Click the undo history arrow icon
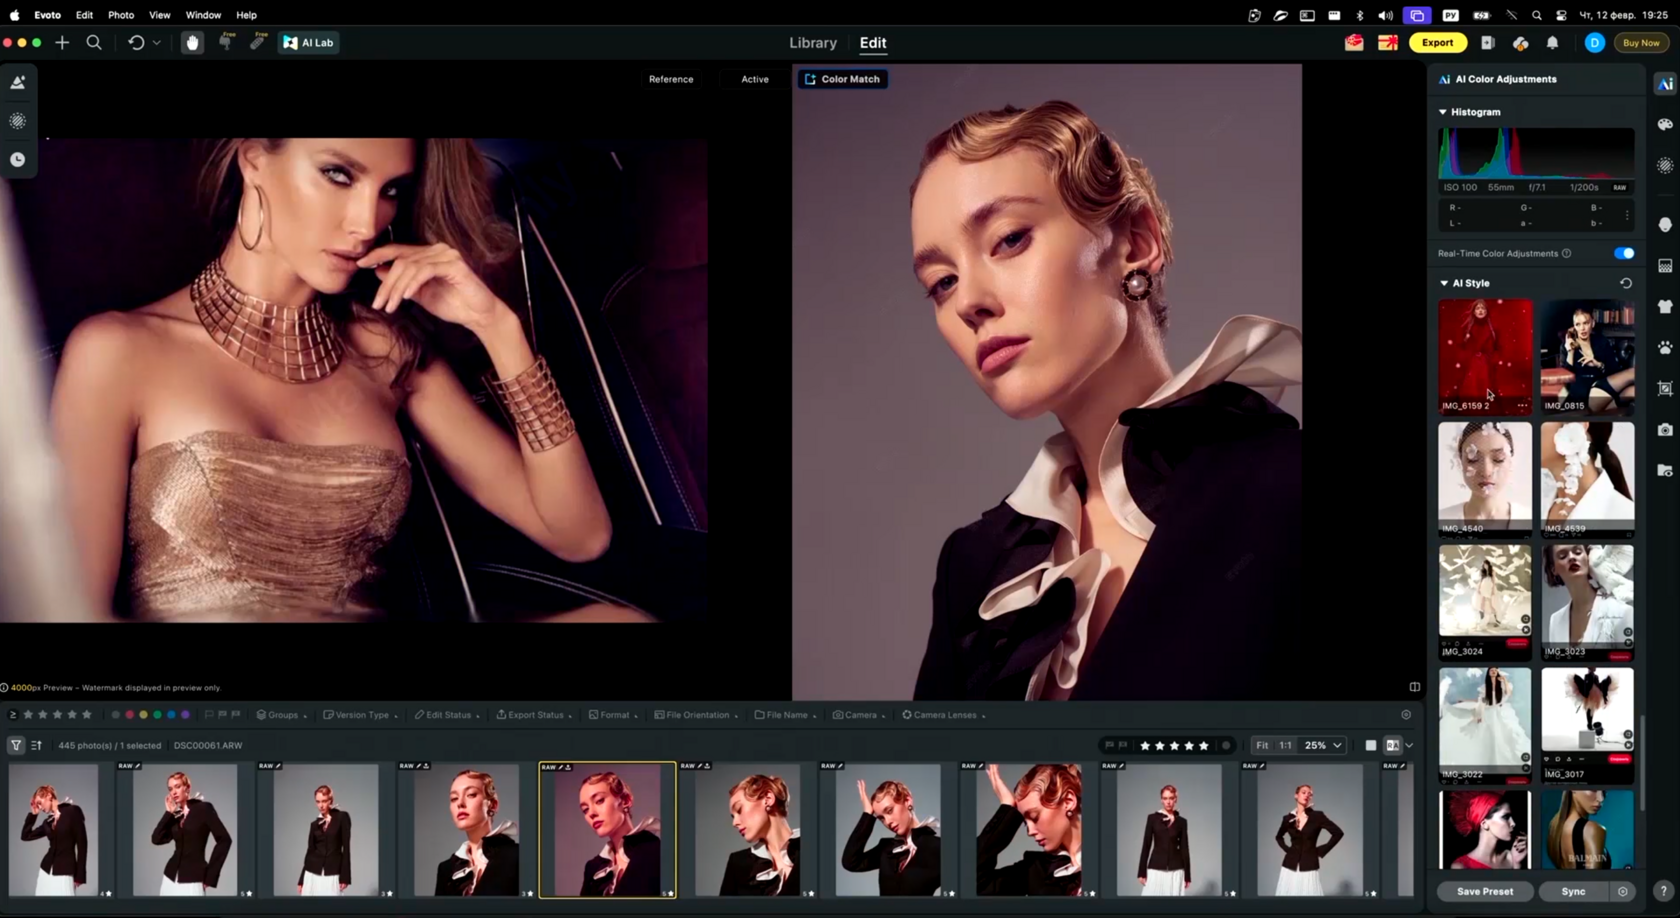Viewport: 1680px width, 918px height. click(x=136, y=43)
